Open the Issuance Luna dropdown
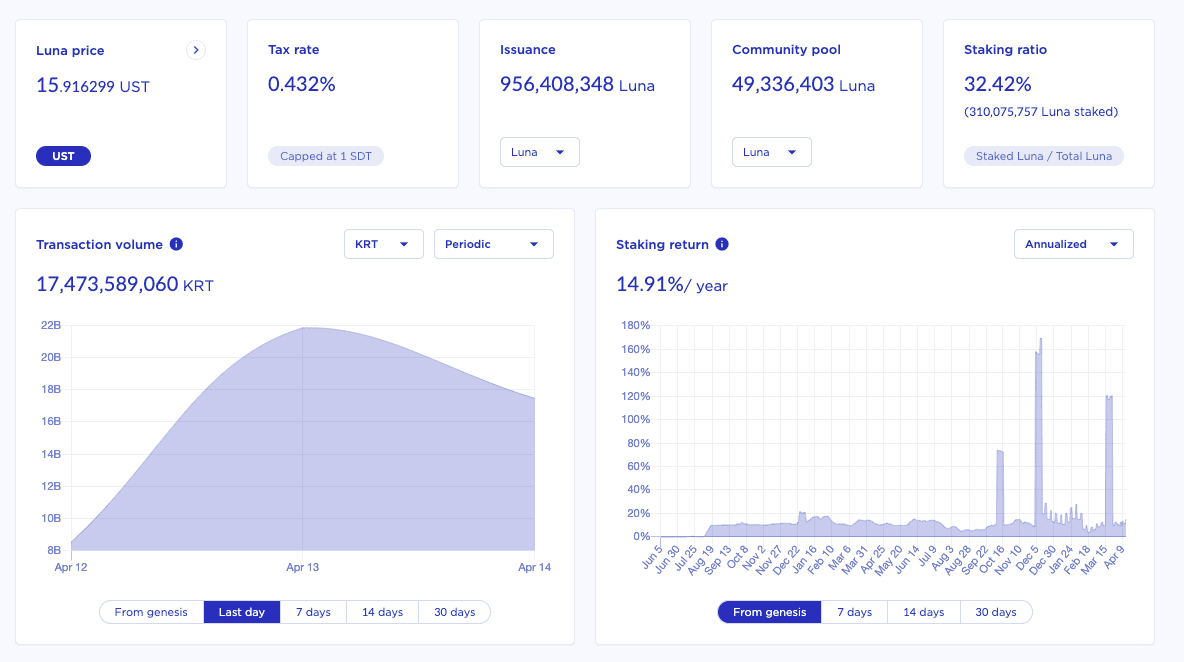The height and width of the screenshot is (662, 1184). pos(539,152)
